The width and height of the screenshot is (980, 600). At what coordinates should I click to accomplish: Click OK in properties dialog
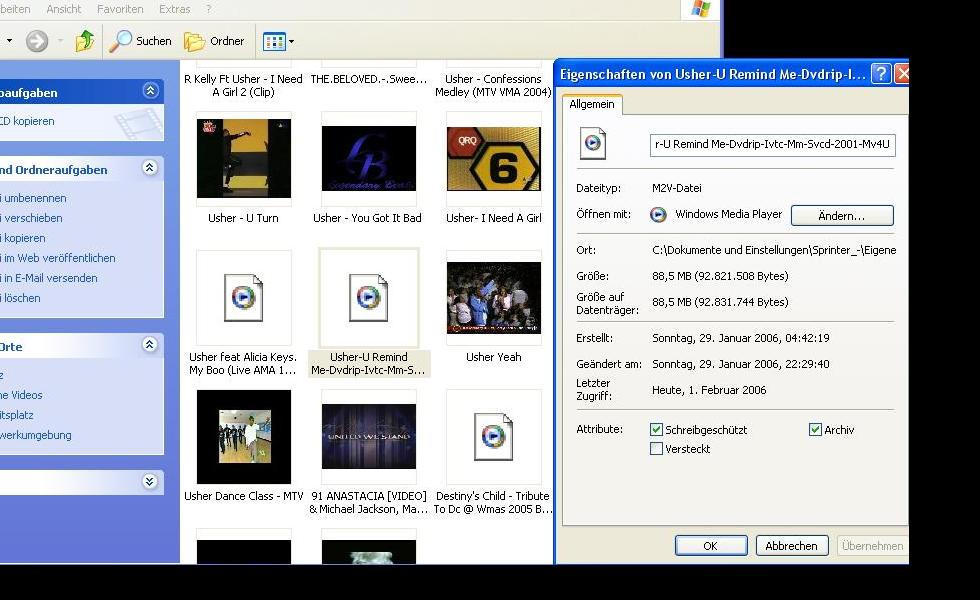point(711,546)
